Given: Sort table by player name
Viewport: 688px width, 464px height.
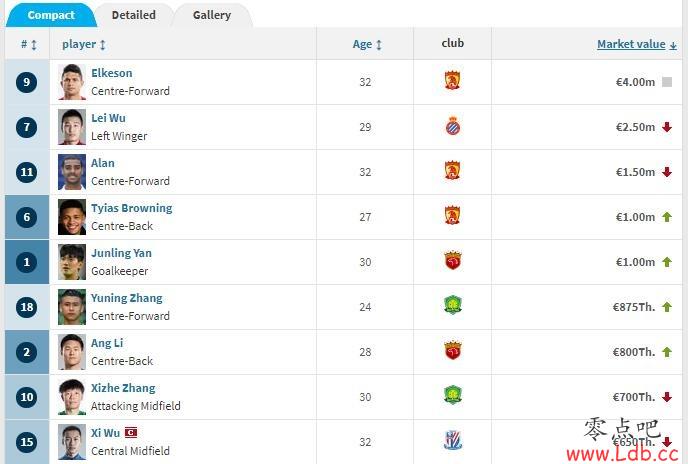Looking at the screenshot, I should [x=84, y=44].
